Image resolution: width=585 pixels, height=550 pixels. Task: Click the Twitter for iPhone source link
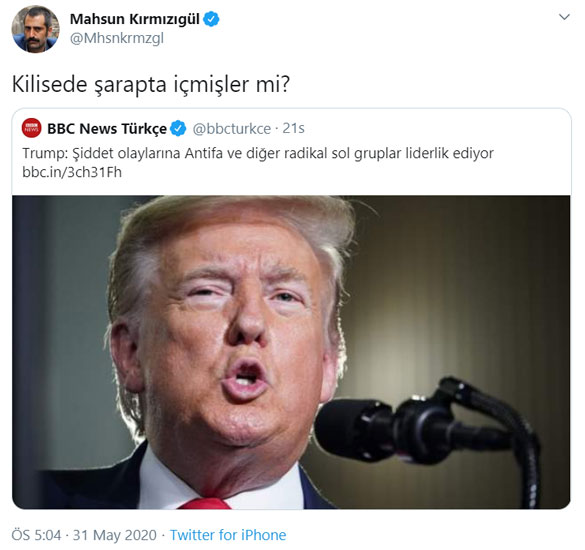[x=228, y=535]
